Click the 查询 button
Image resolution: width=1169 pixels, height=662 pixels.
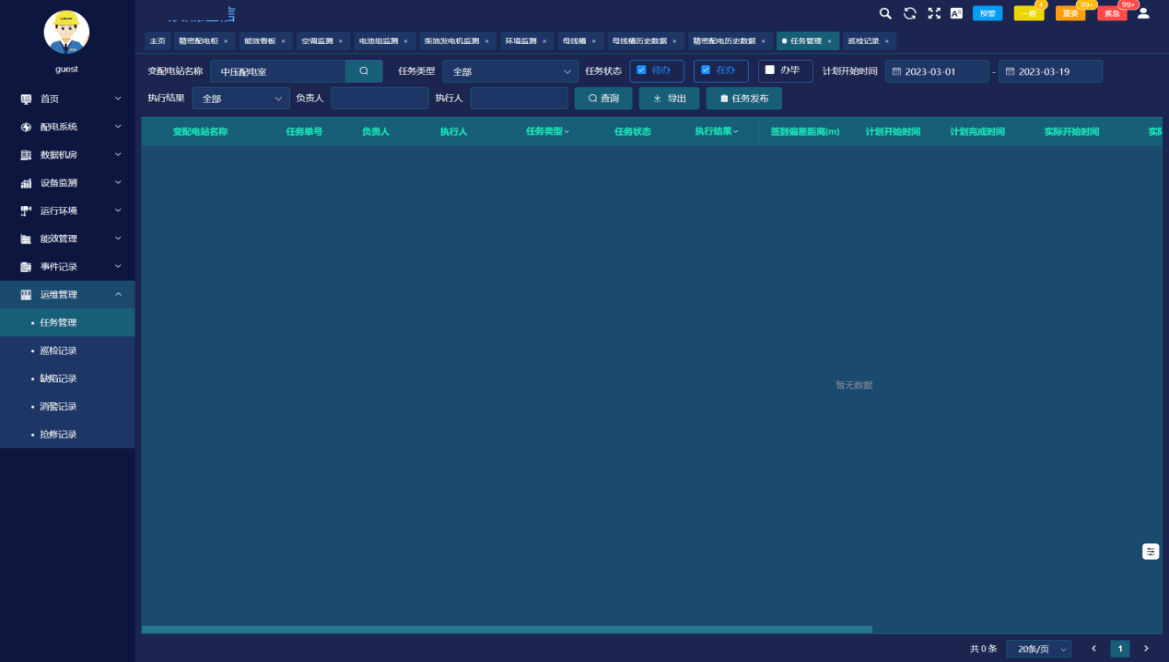coord(603,98)
